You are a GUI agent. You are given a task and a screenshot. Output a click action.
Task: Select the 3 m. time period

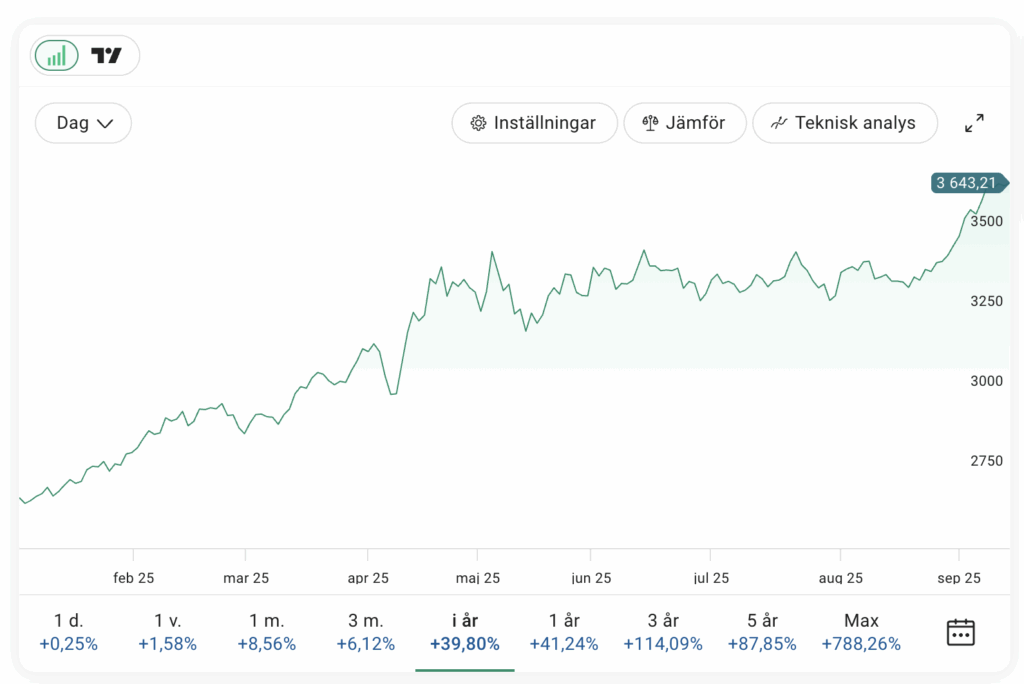point(365,632)
